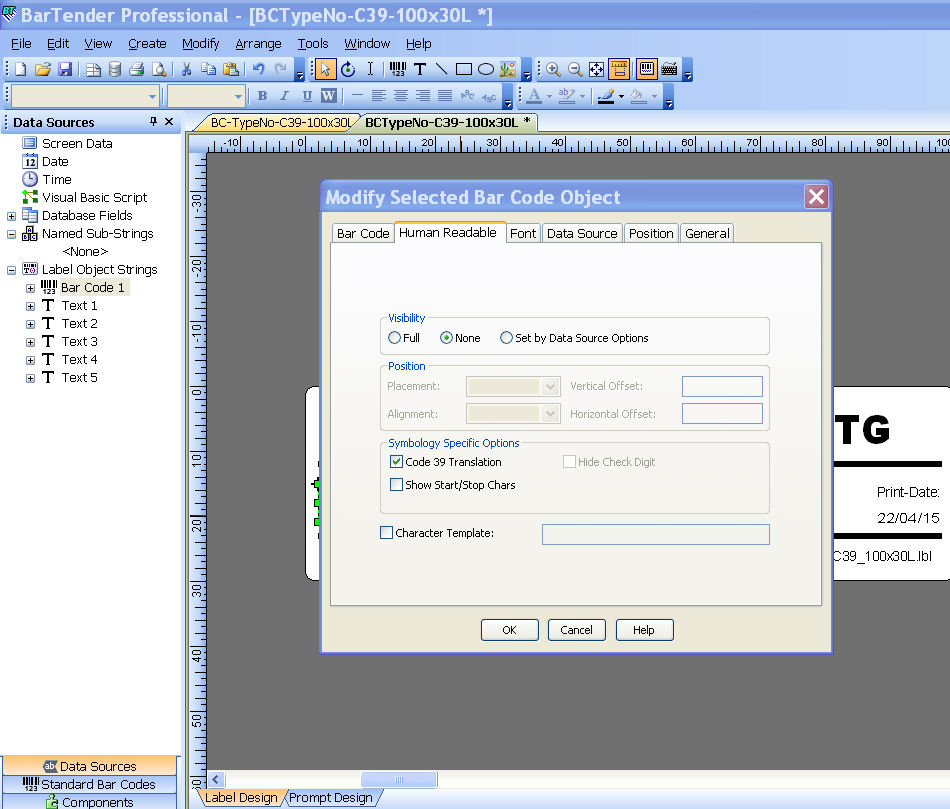
Task: Paste from clipboard
Action: tap(231, 69)
